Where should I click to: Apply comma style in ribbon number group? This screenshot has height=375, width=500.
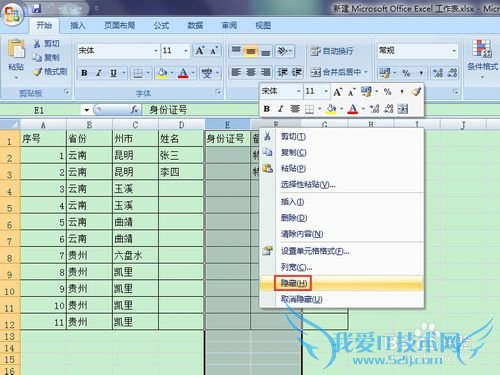point(421,73)
